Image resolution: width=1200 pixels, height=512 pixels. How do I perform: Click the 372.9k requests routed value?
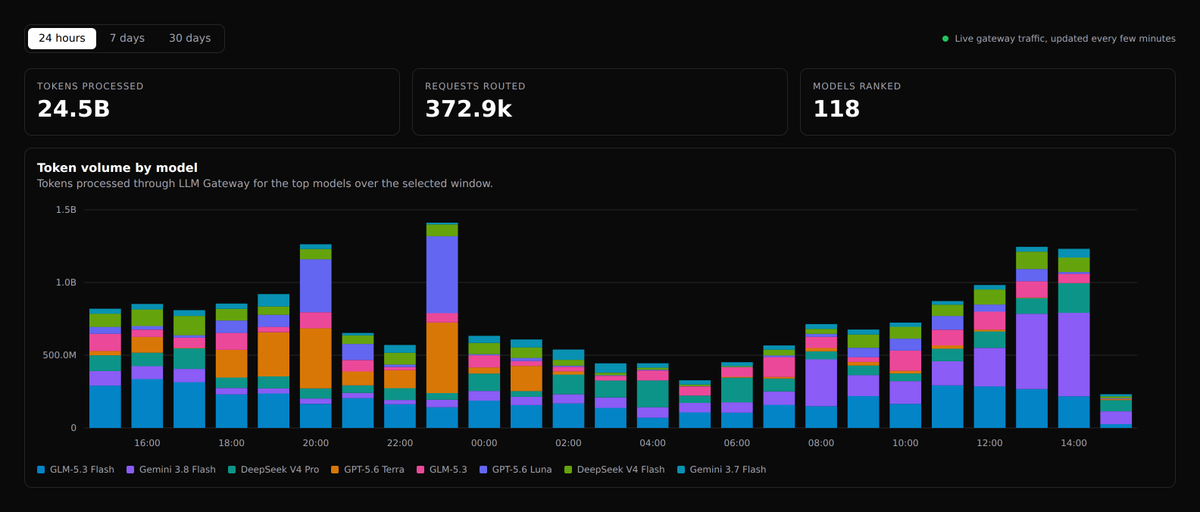(468, 108)
